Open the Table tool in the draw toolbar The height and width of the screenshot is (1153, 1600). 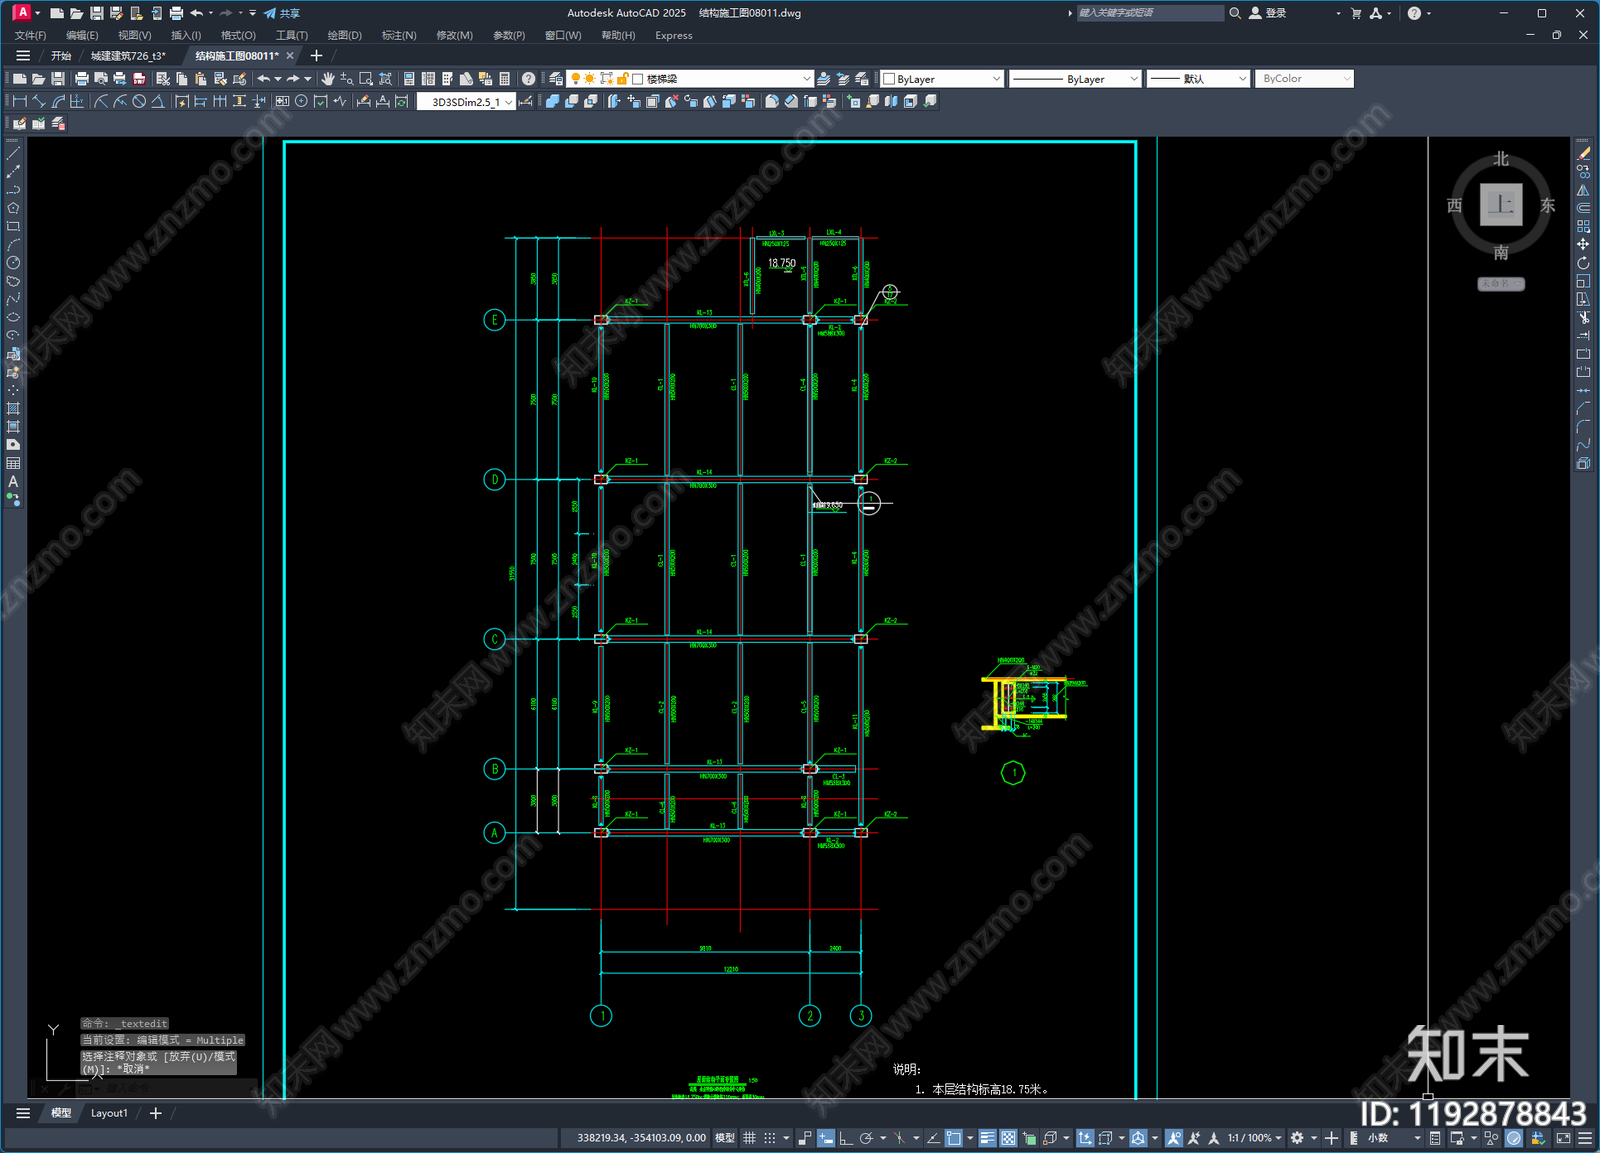[x=13, y=463]
